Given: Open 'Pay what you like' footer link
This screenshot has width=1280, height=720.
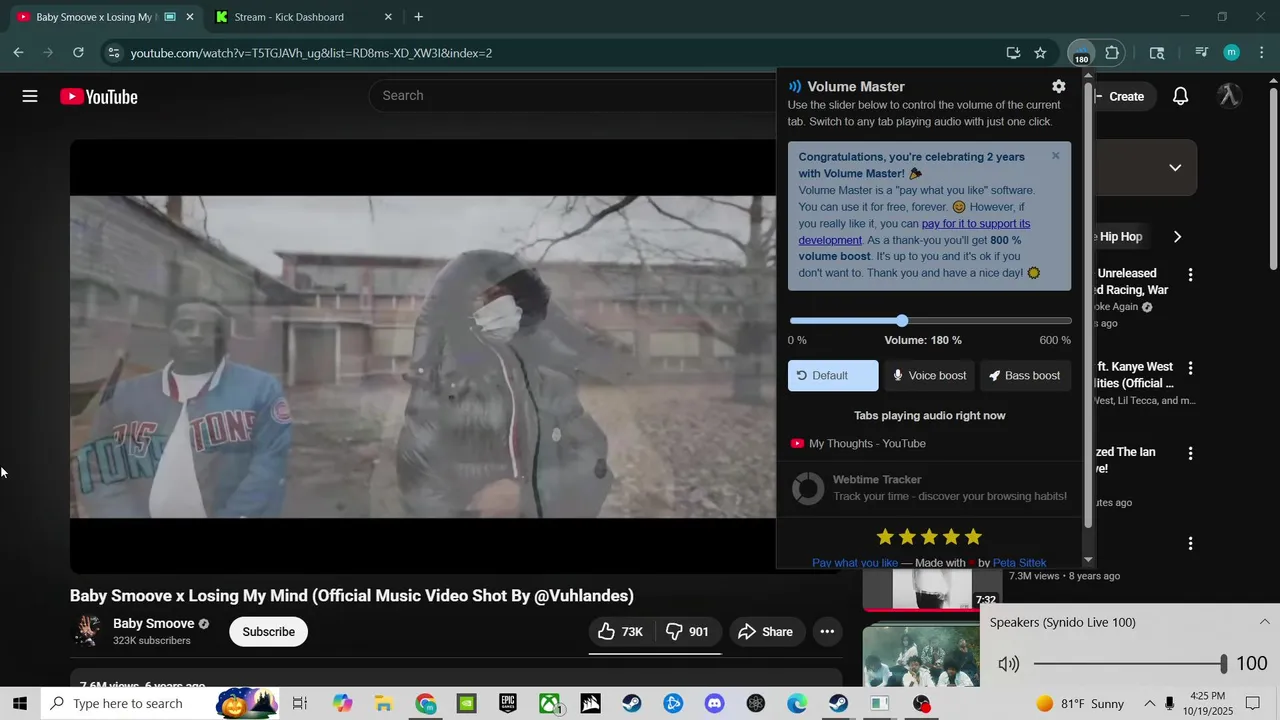Looking at the screenshot, I should [x=855, y=563].
